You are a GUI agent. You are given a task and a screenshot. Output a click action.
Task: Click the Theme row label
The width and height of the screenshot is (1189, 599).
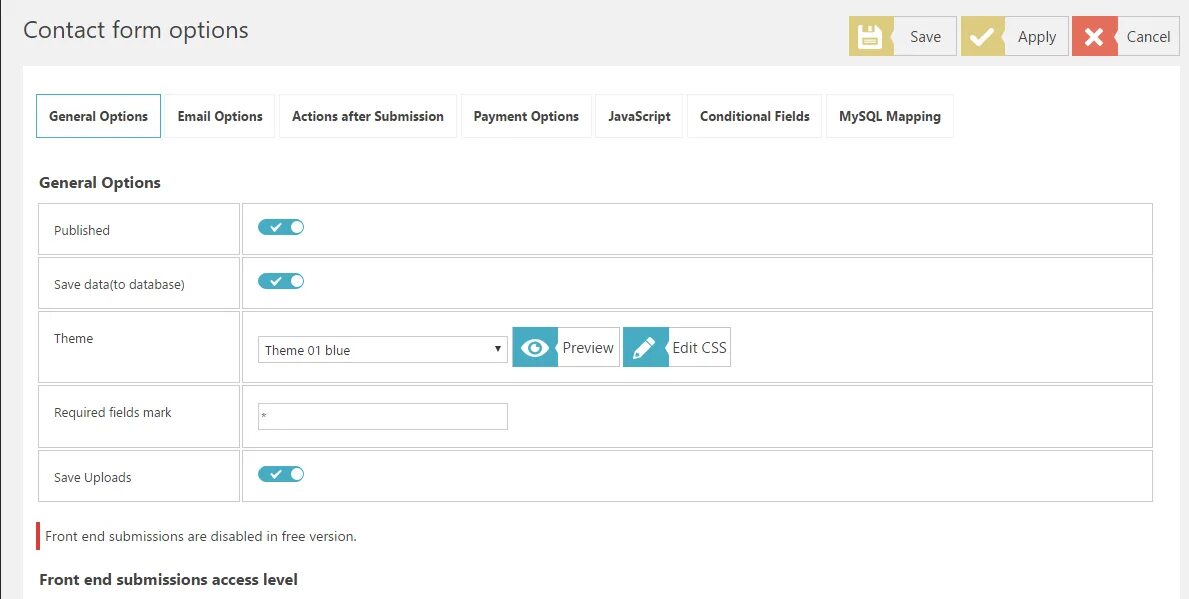pyautogui.click(x=74, y=338)
